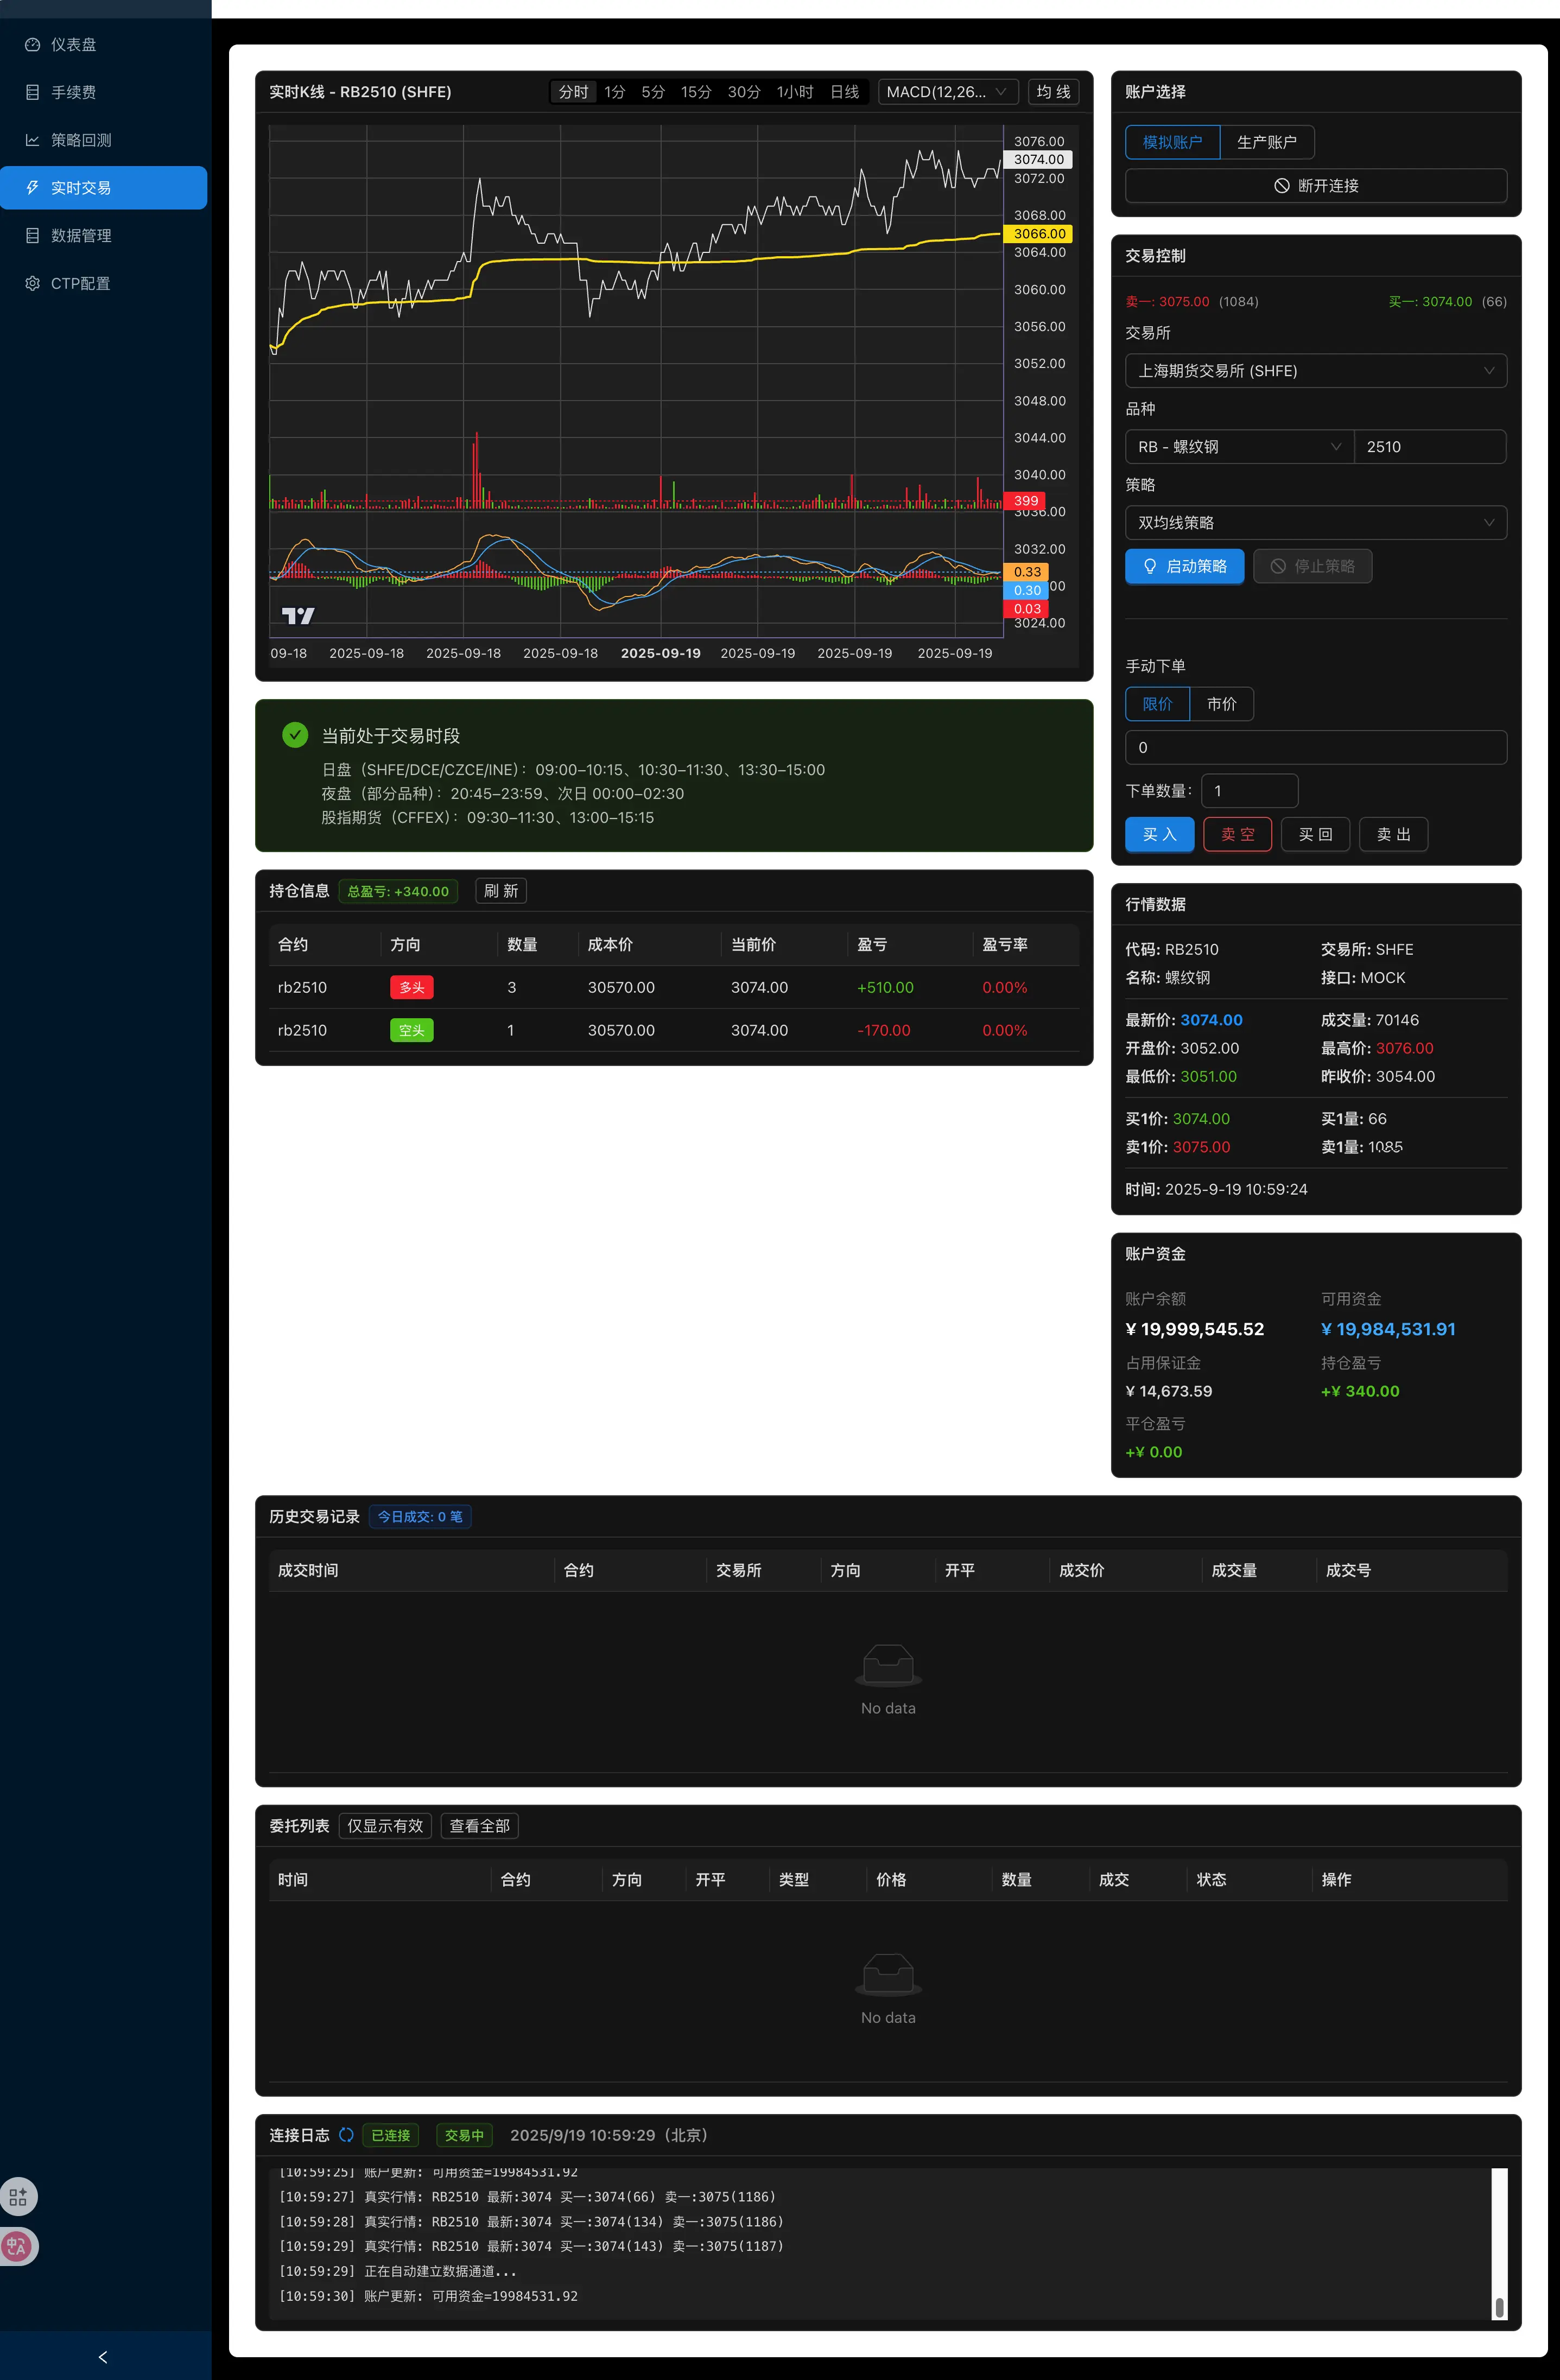1560x2380 pixels.
Task: Click the TradingView logo on chart
Action: coord(298,616)
